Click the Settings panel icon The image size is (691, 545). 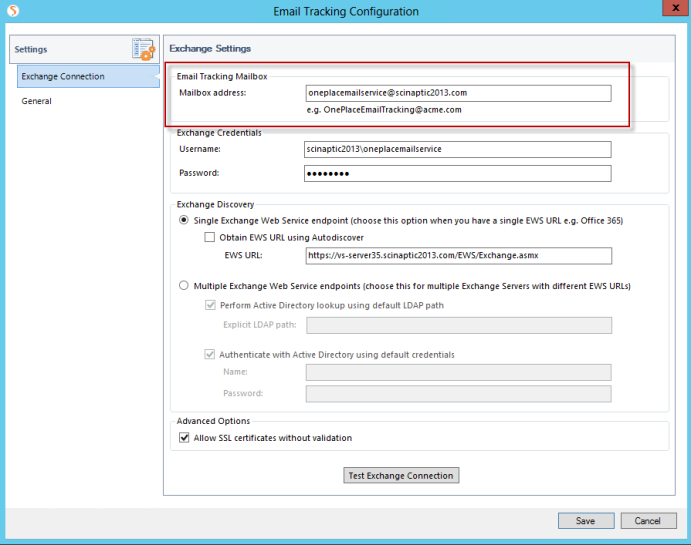[144, 49]
